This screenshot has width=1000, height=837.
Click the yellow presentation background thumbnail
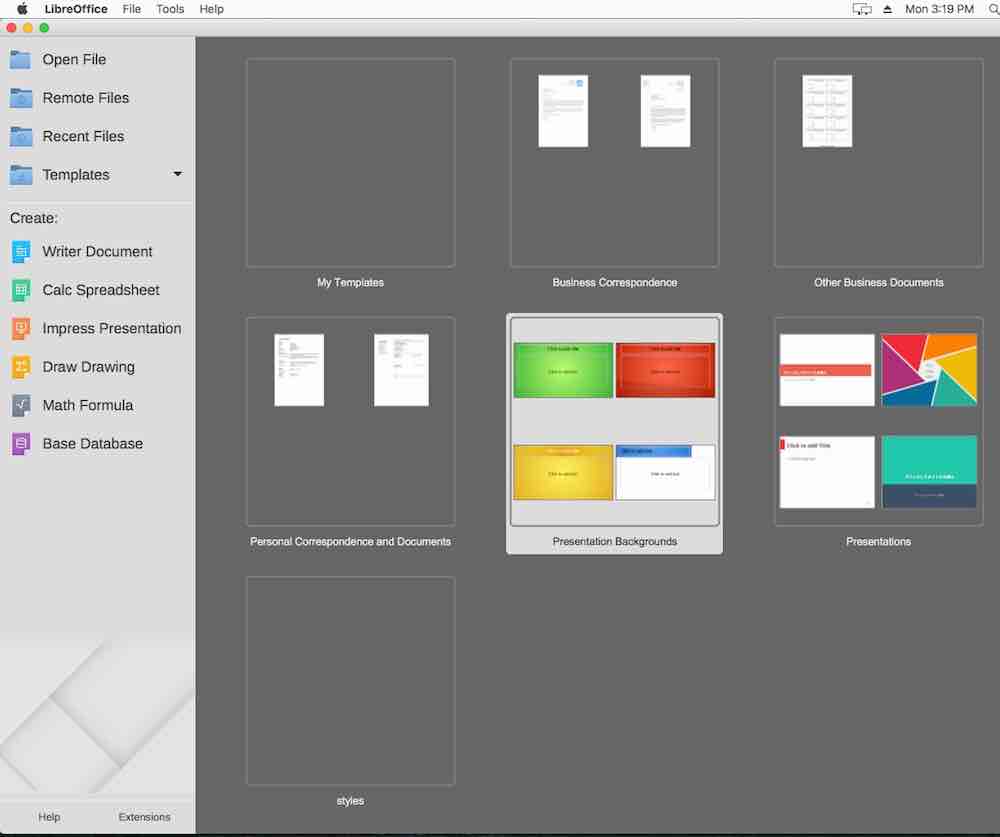tap(563, 472)
